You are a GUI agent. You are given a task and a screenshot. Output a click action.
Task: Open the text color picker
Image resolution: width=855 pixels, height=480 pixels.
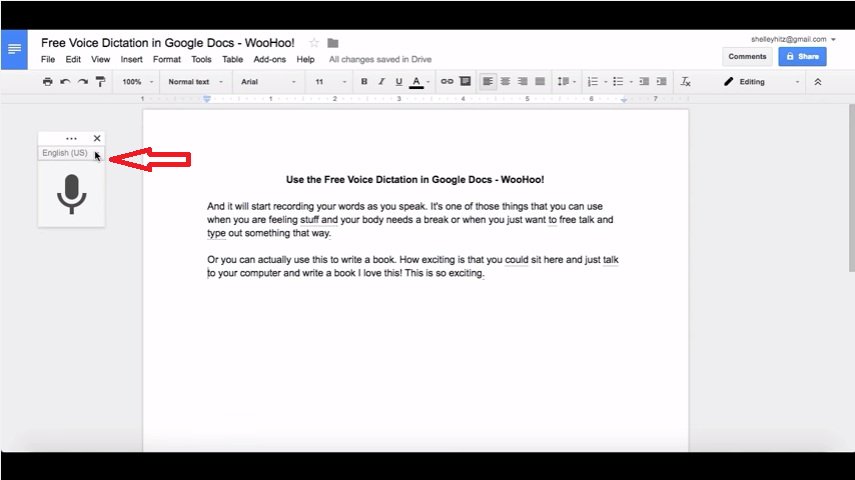click(x=419, y=82)
